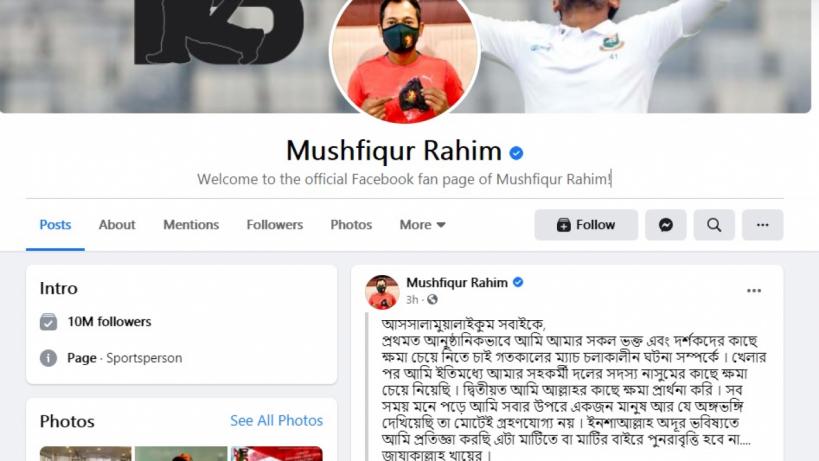Click the search magnifier icon on the page
Screen dimensions: 819x461
(714, 225)
